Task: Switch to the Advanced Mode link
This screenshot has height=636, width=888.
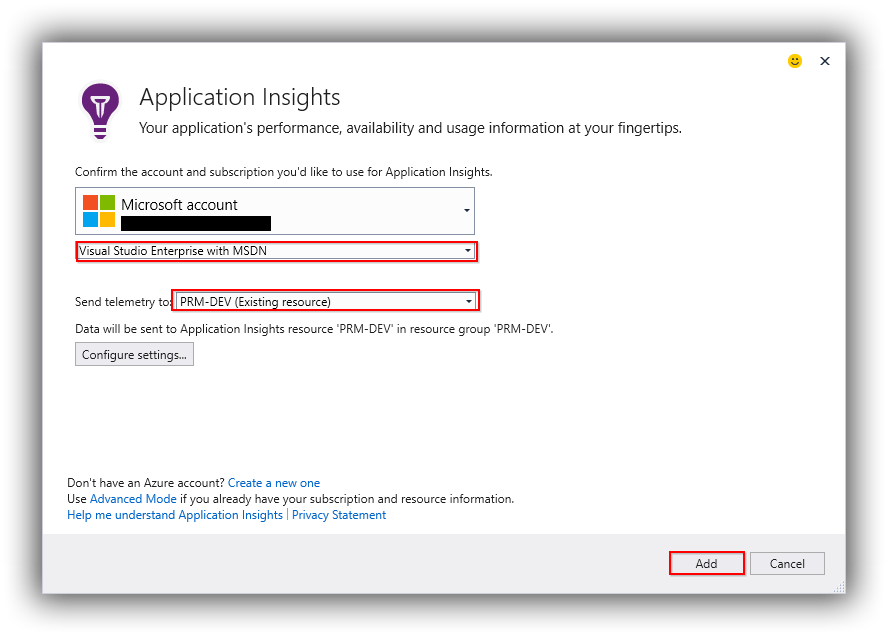Action: click(133, 499)
